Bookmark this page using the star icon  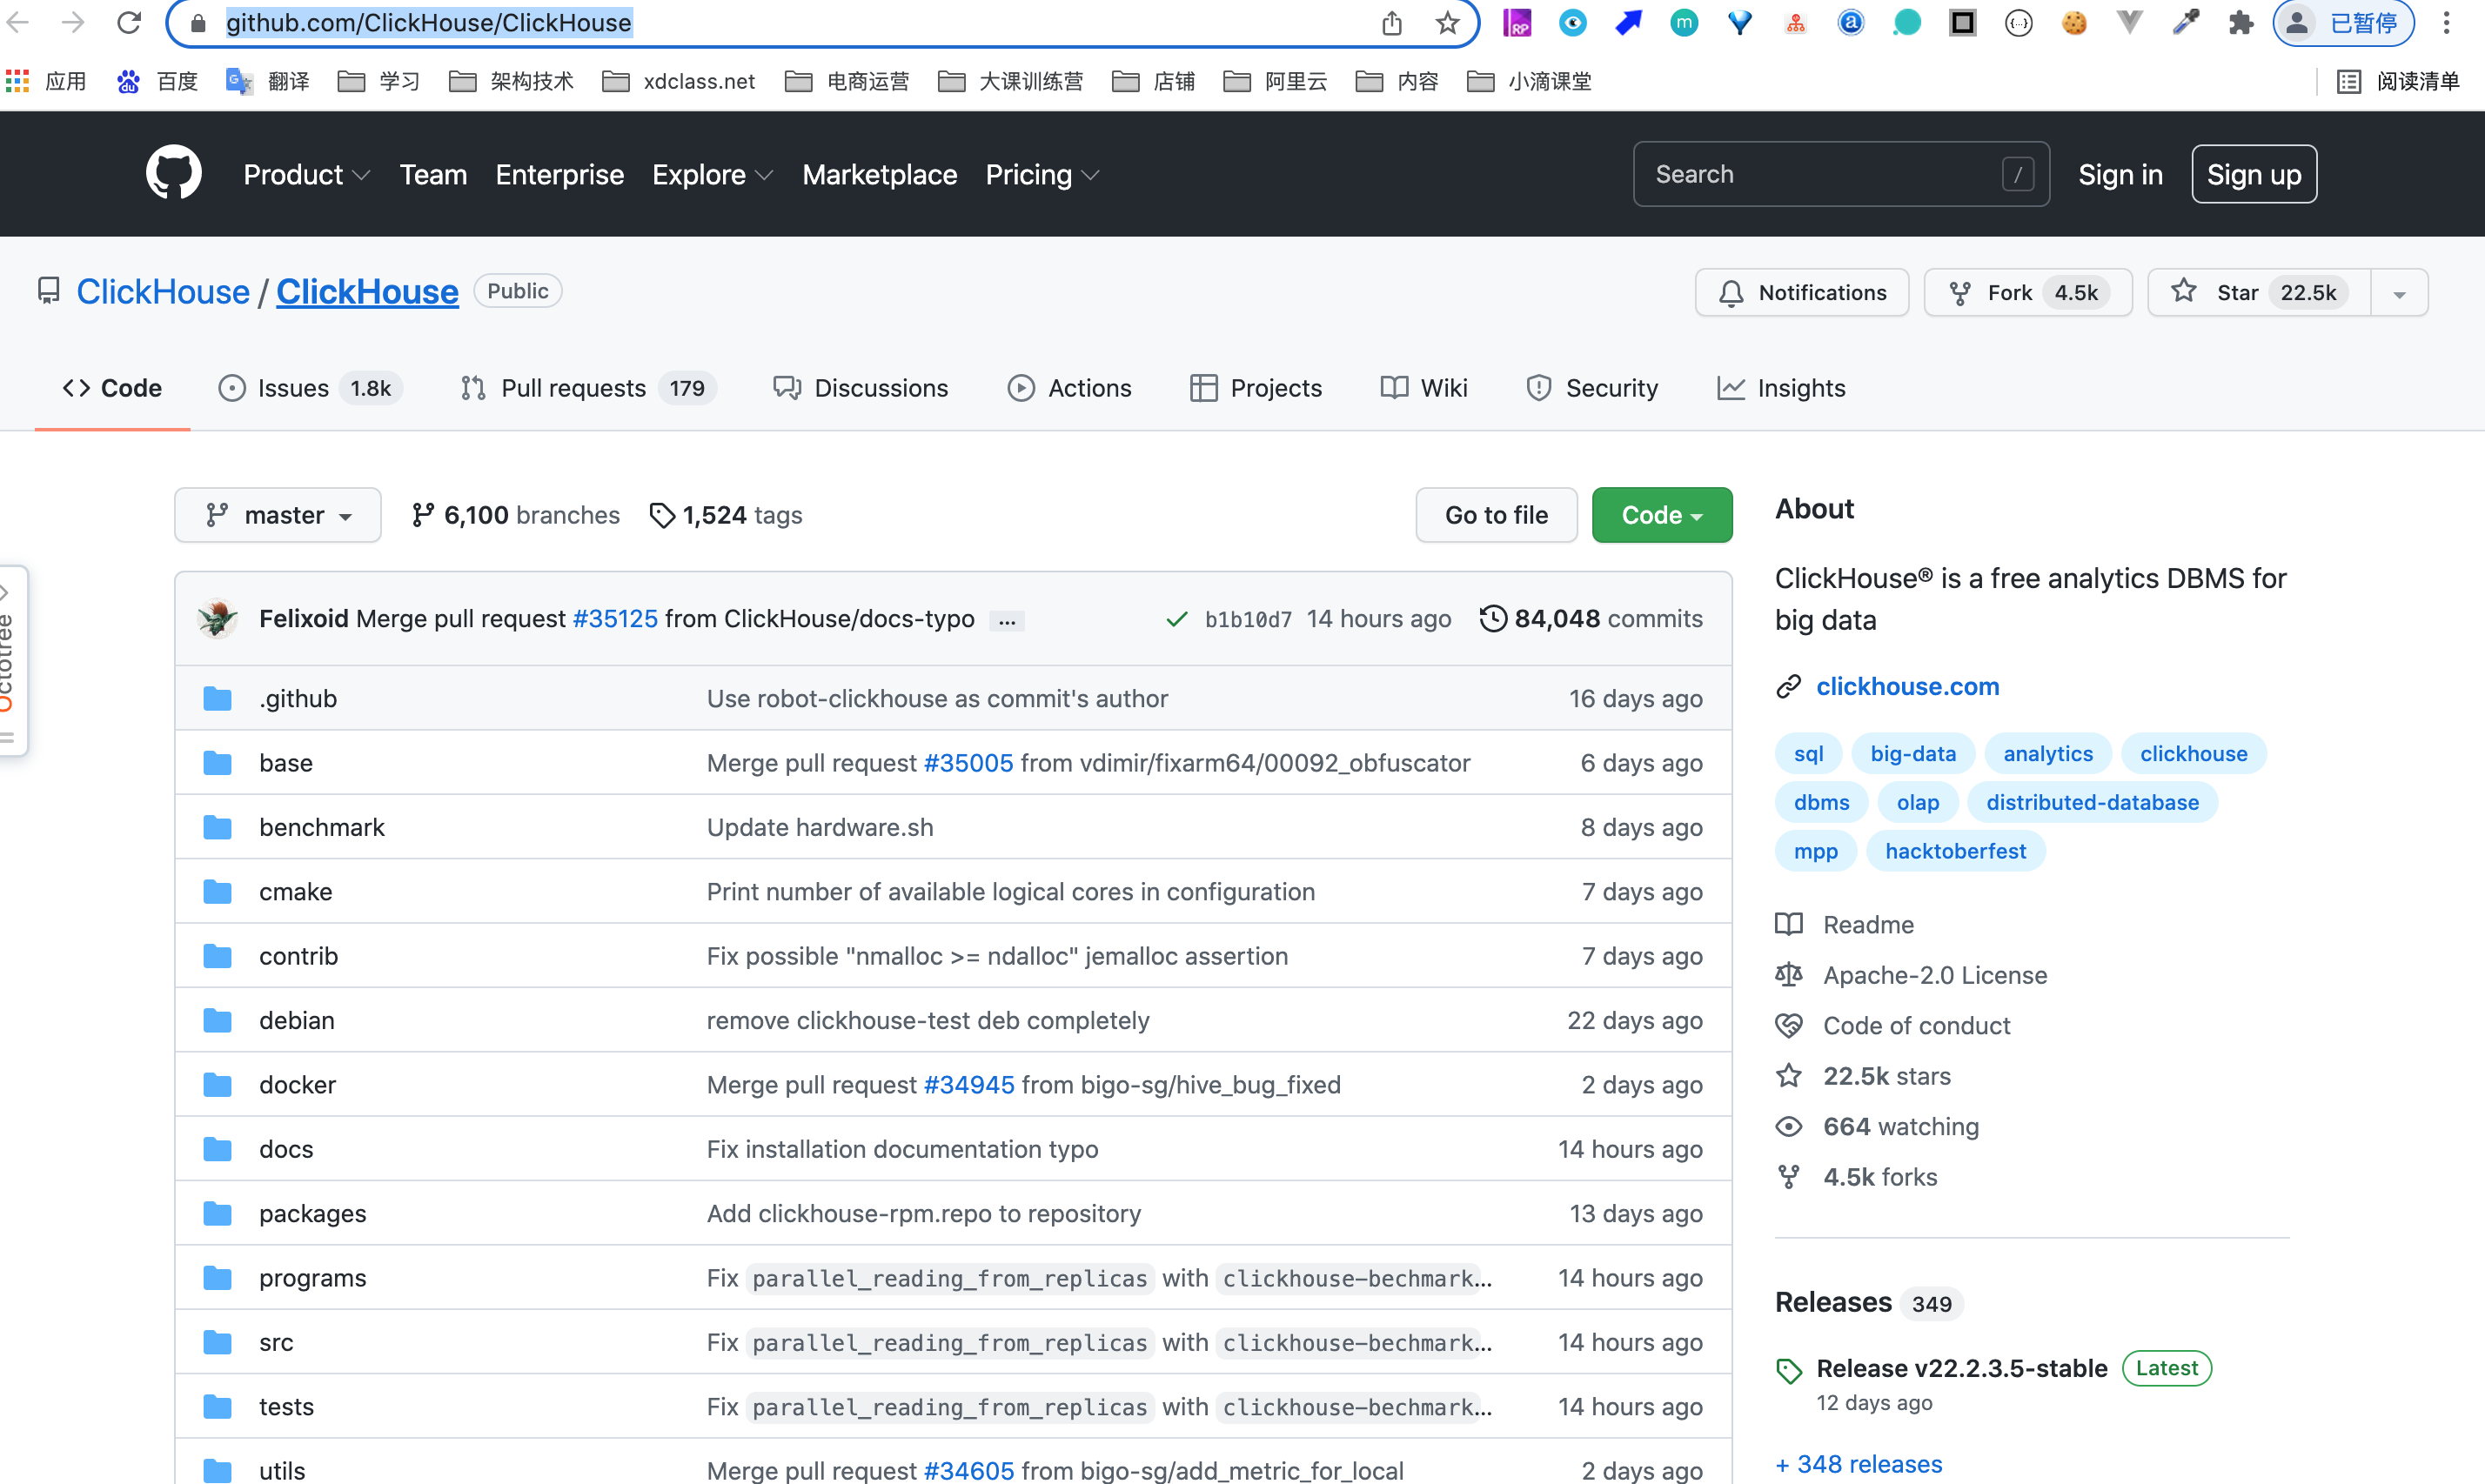(1446, 22)
